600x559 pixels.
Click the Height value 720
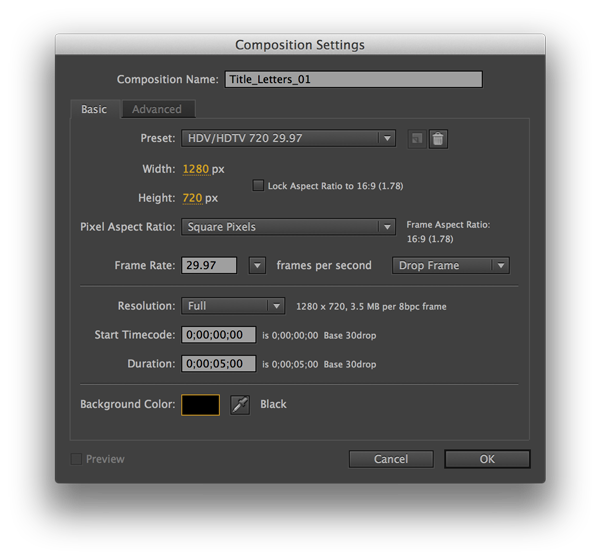(192, 198)
